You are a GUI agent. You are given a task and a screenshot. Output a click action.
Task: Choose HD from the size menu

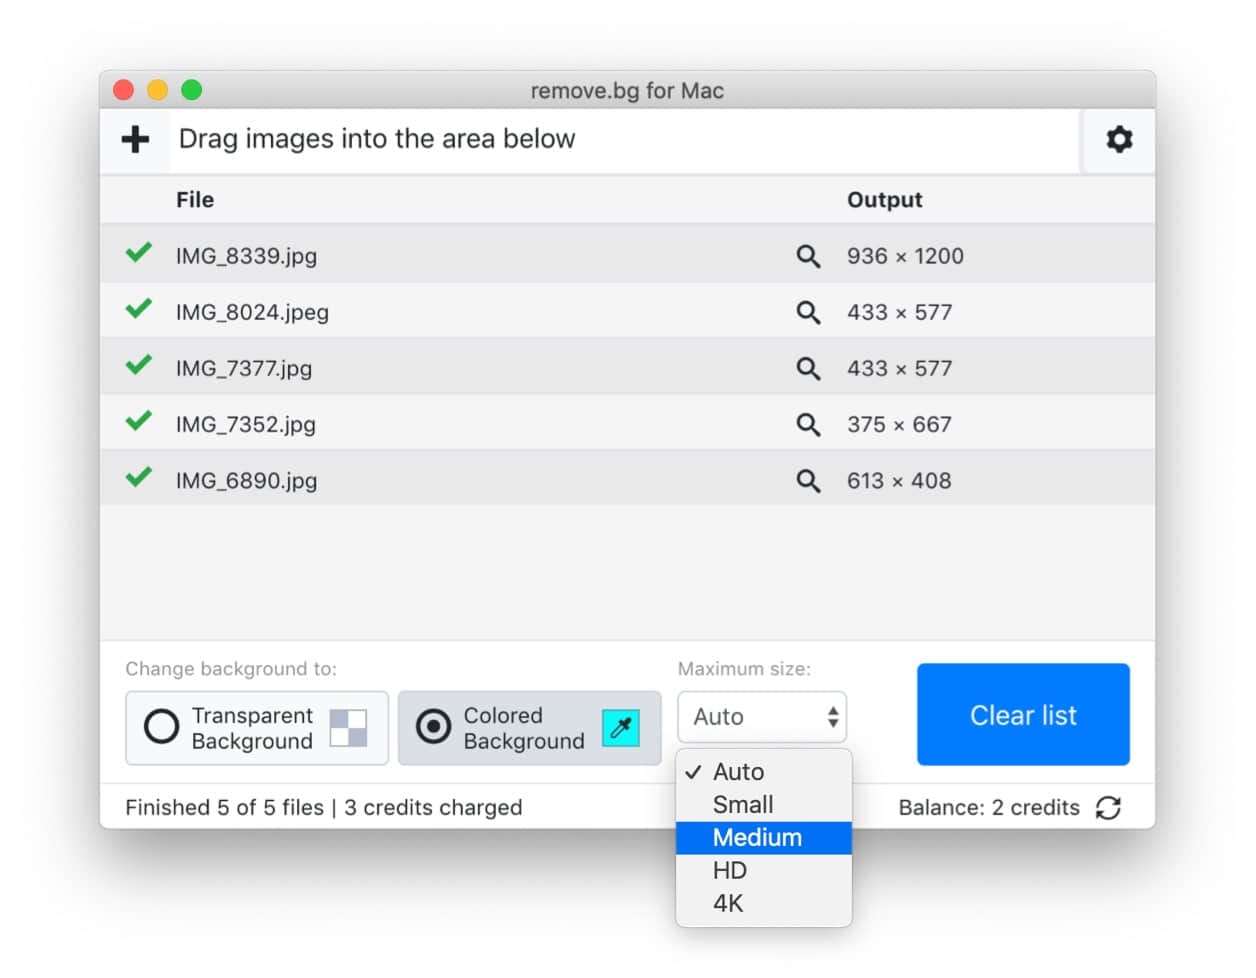[x=764, y=871]
